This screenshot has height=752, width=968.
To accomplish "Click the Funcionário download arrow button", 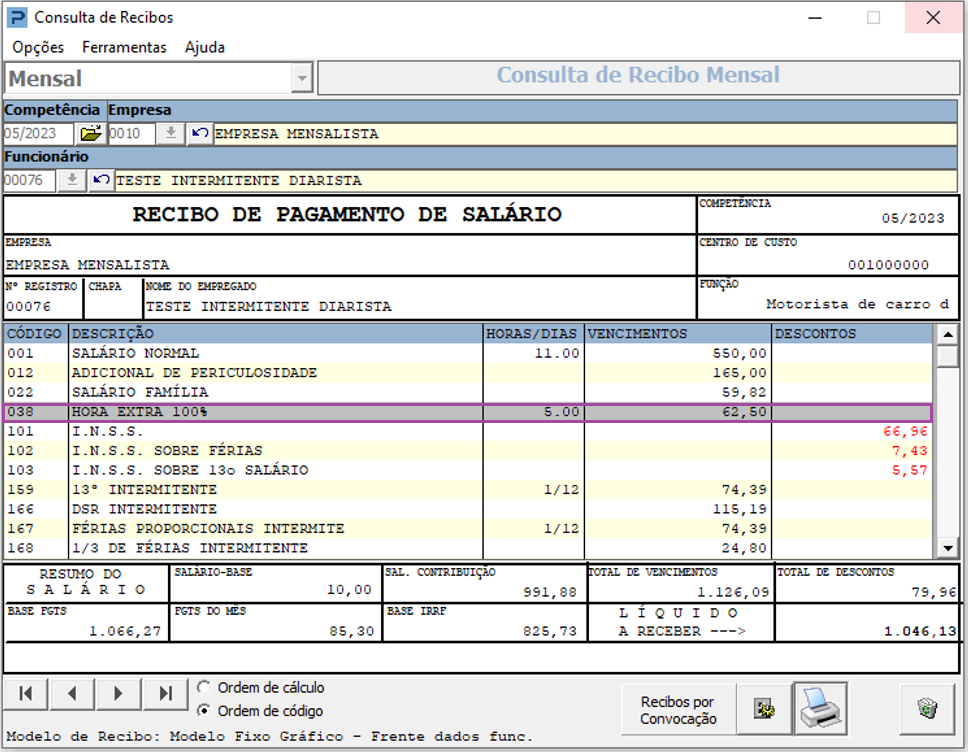I will [72, 180].
